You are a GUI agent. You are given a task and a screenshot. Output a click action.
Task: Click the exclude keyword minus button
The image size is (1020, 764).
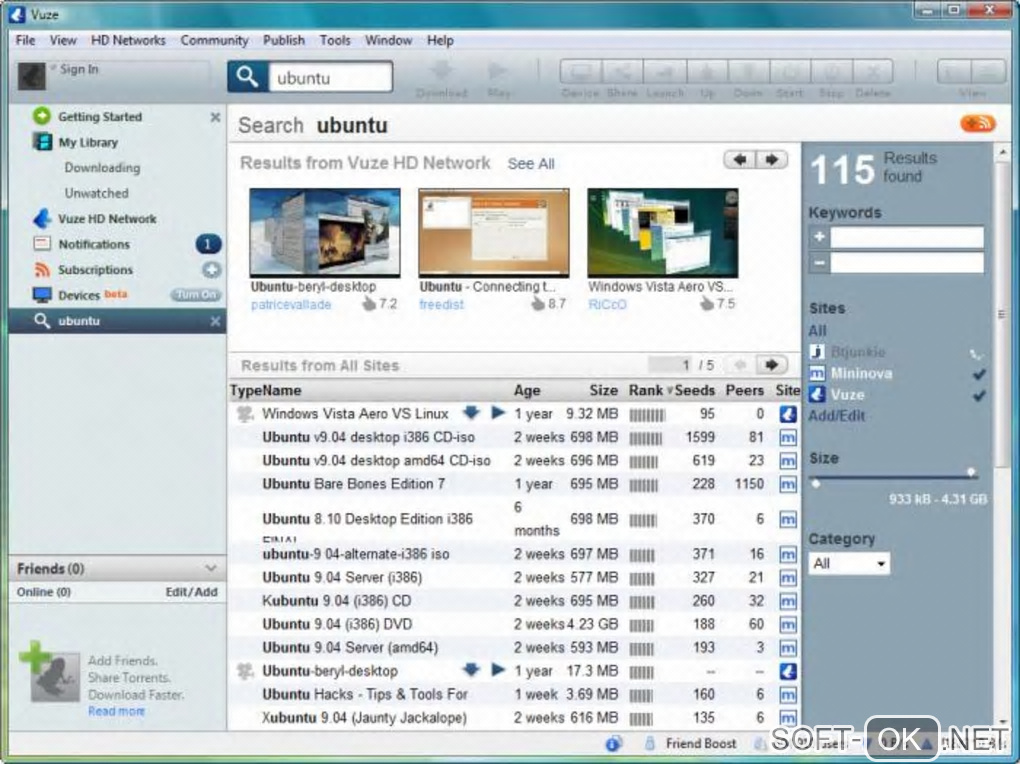[819, 263]
